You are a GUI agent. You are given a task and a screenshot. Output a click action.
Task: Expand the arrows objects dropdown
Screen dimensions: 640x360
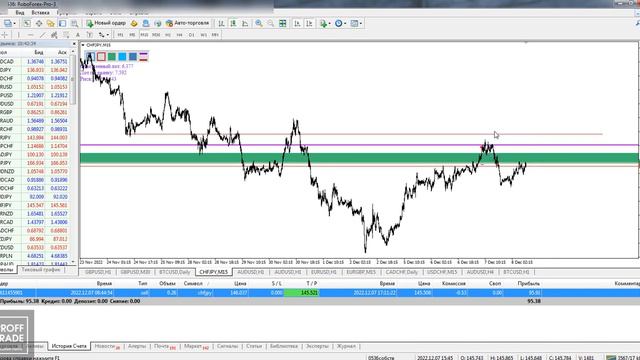(107, 35)
